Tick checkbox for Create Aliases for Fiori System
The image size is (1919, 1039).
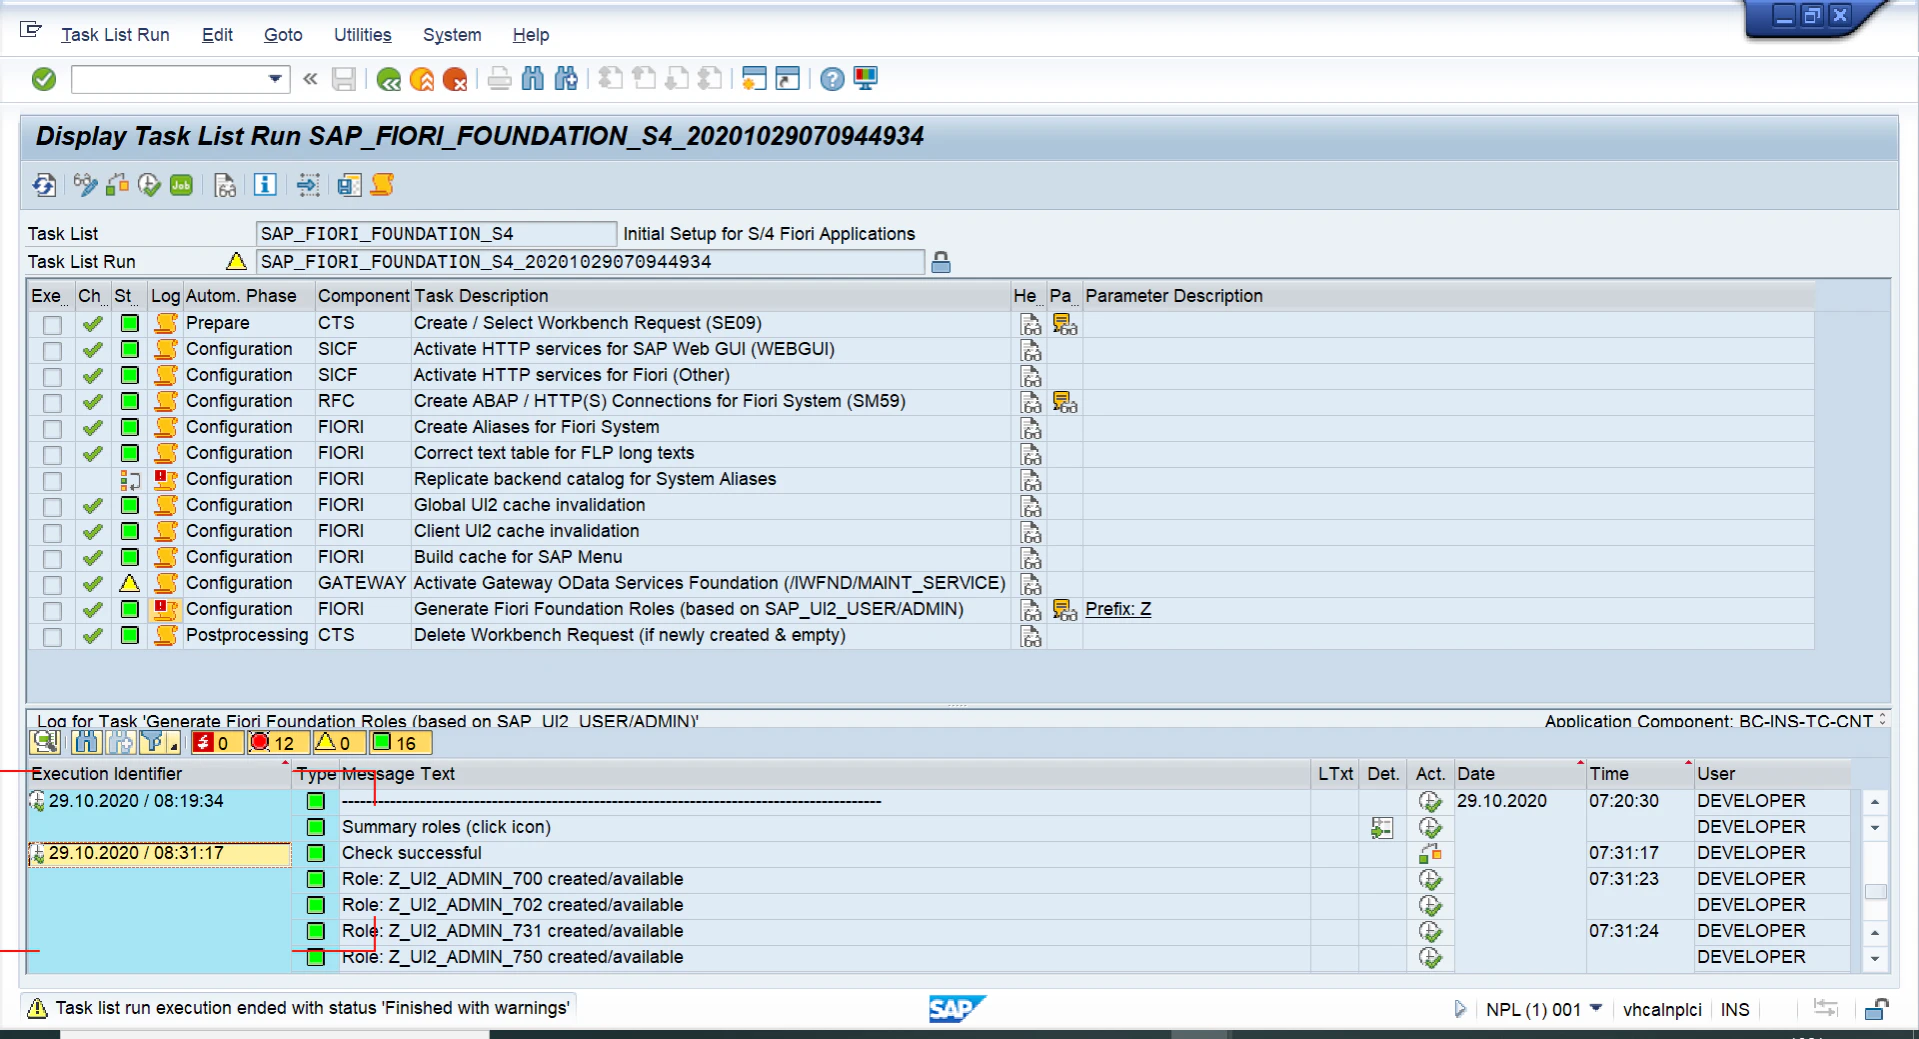click(x=52, y=429)
